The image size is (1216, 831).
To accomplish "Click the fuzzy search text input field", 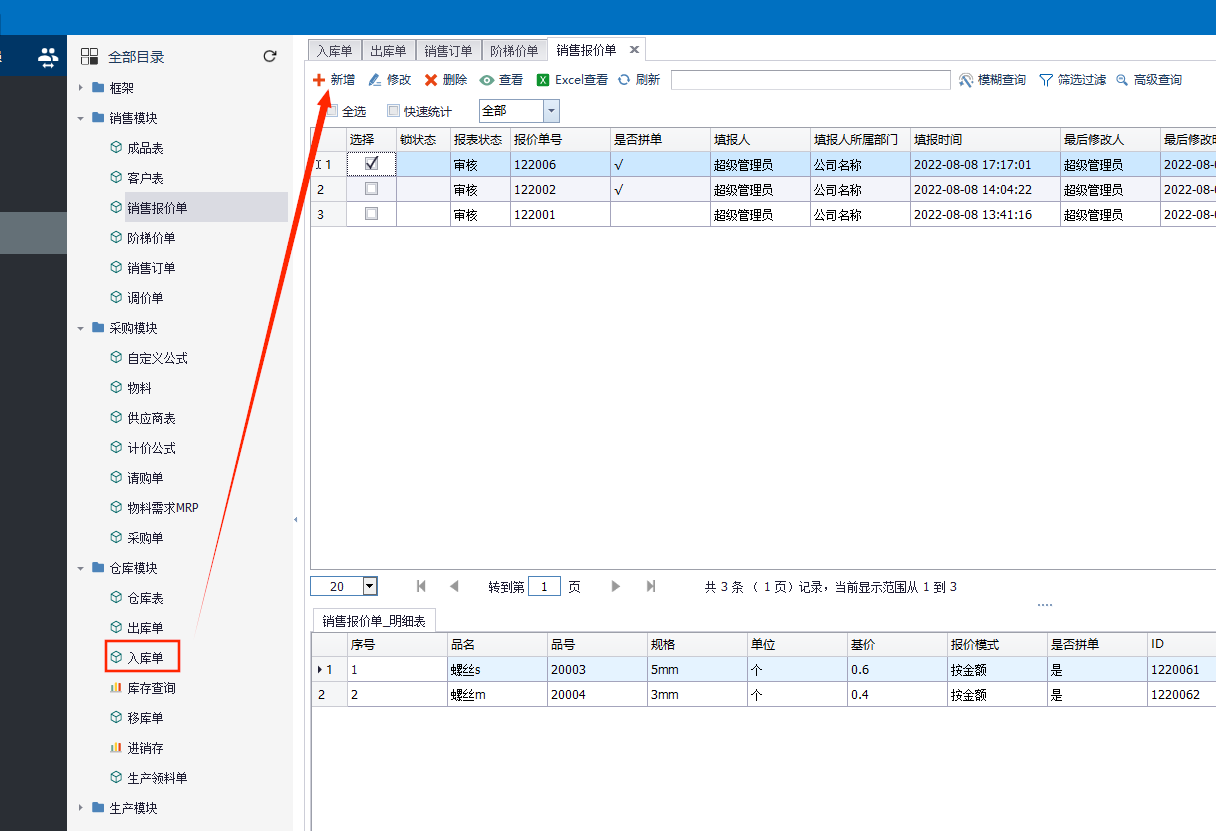I will pos(810,80).
